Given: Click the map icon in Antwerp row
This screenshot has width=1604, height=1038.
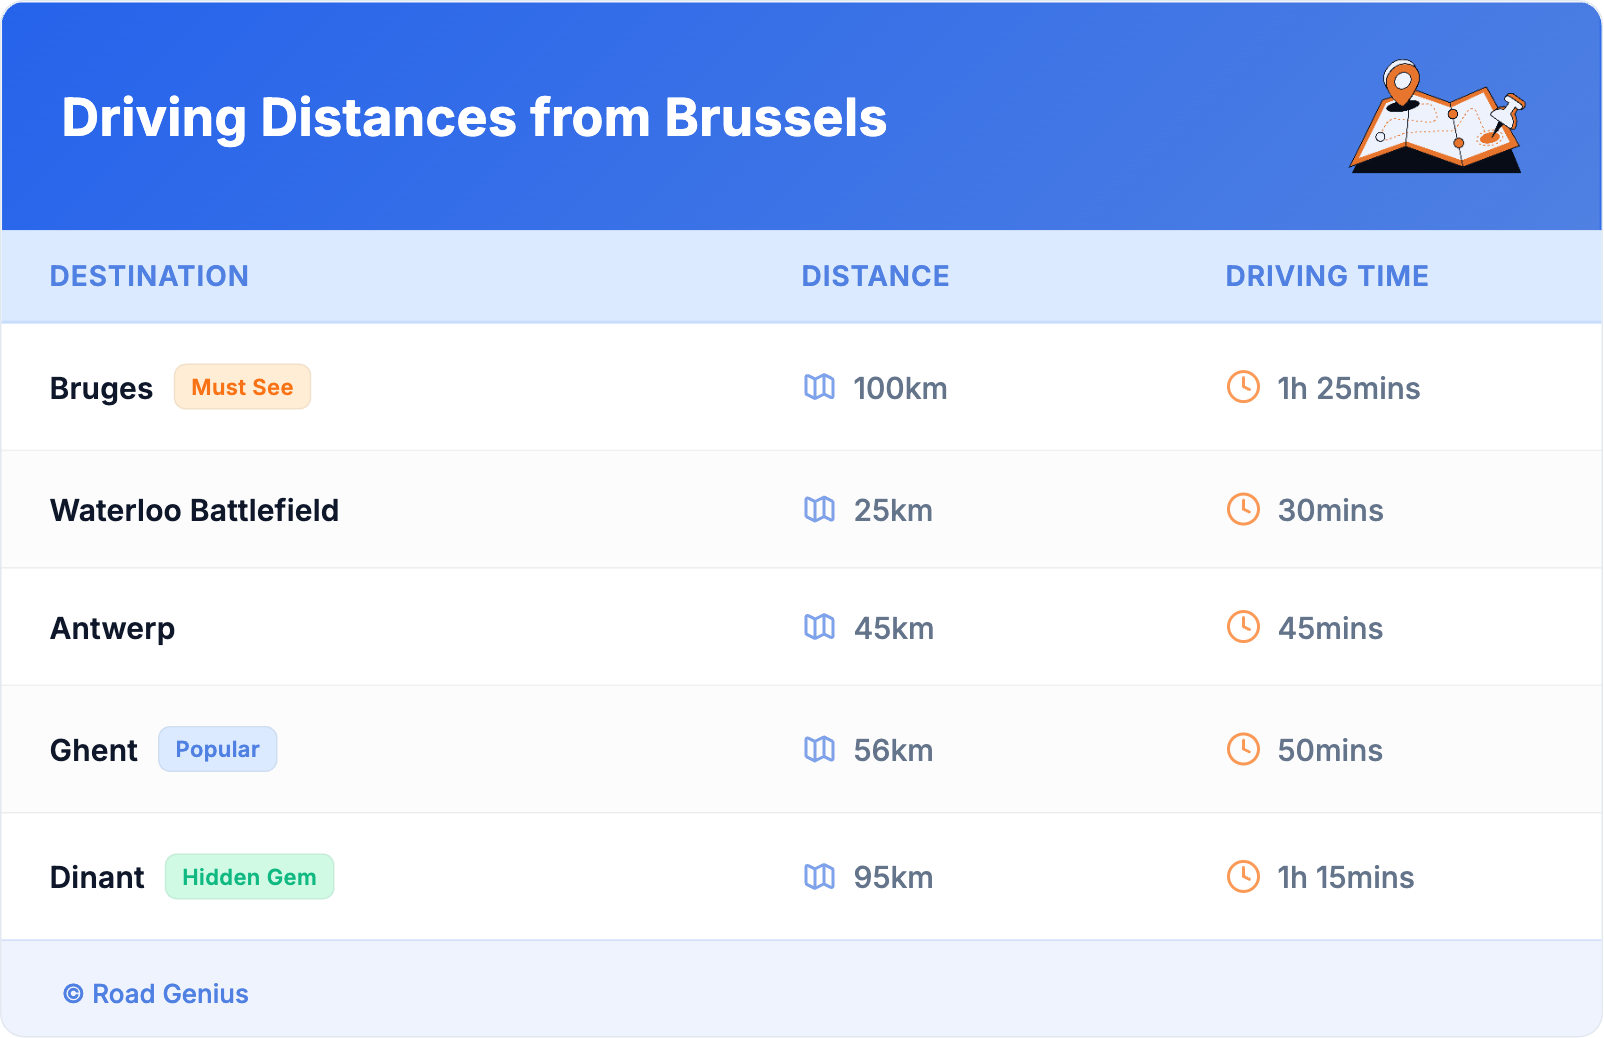Looking at the screenshot, I should [819, 627].
